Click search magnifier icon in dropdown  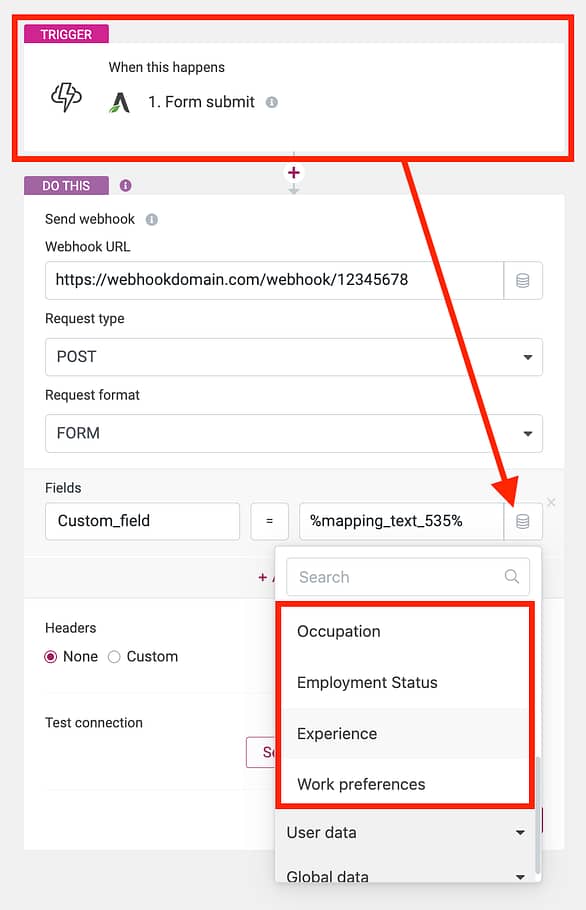[x=512, y=576]
